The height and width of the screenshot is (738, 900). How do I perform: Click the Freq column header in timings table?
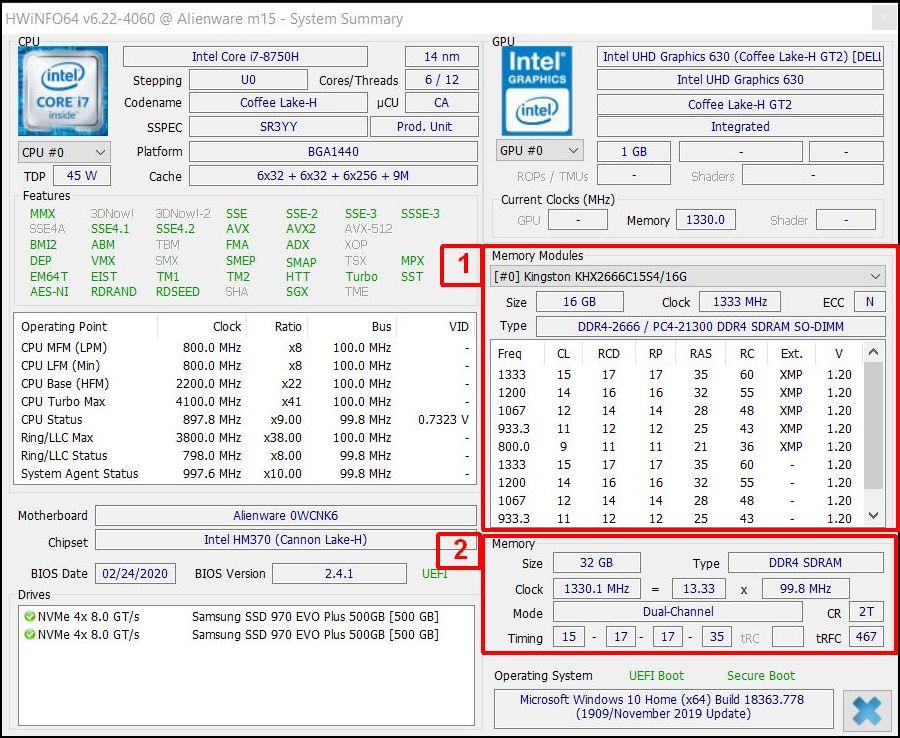510,354
